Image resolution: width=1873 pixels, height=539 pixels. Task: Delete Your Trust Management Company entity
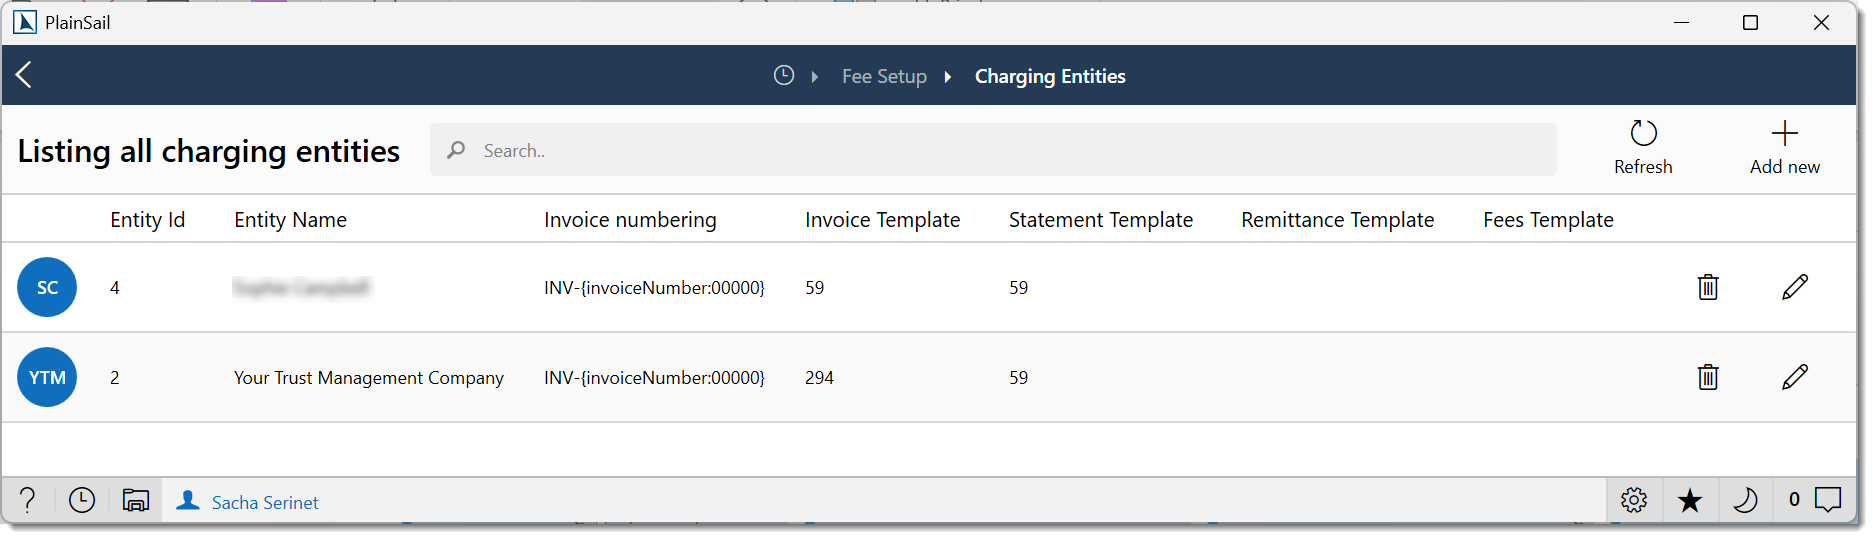[1708, 378]
